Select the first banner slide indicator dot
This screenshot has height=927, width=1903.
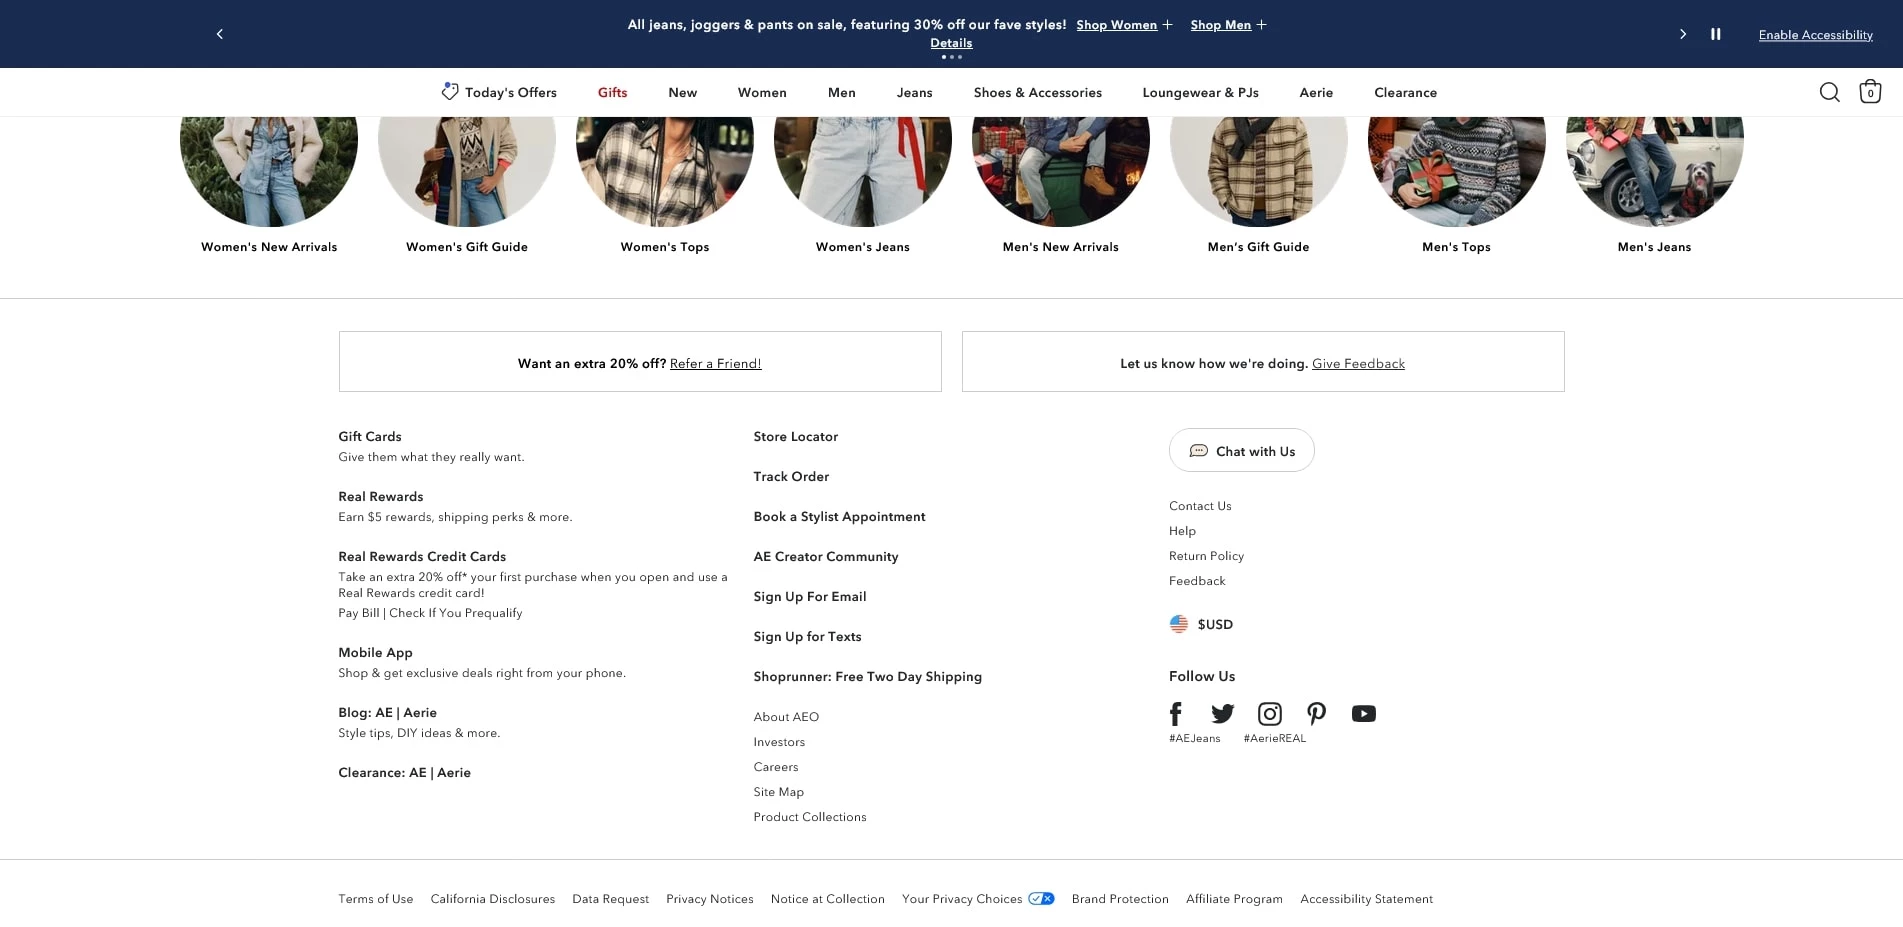[943, 57]
